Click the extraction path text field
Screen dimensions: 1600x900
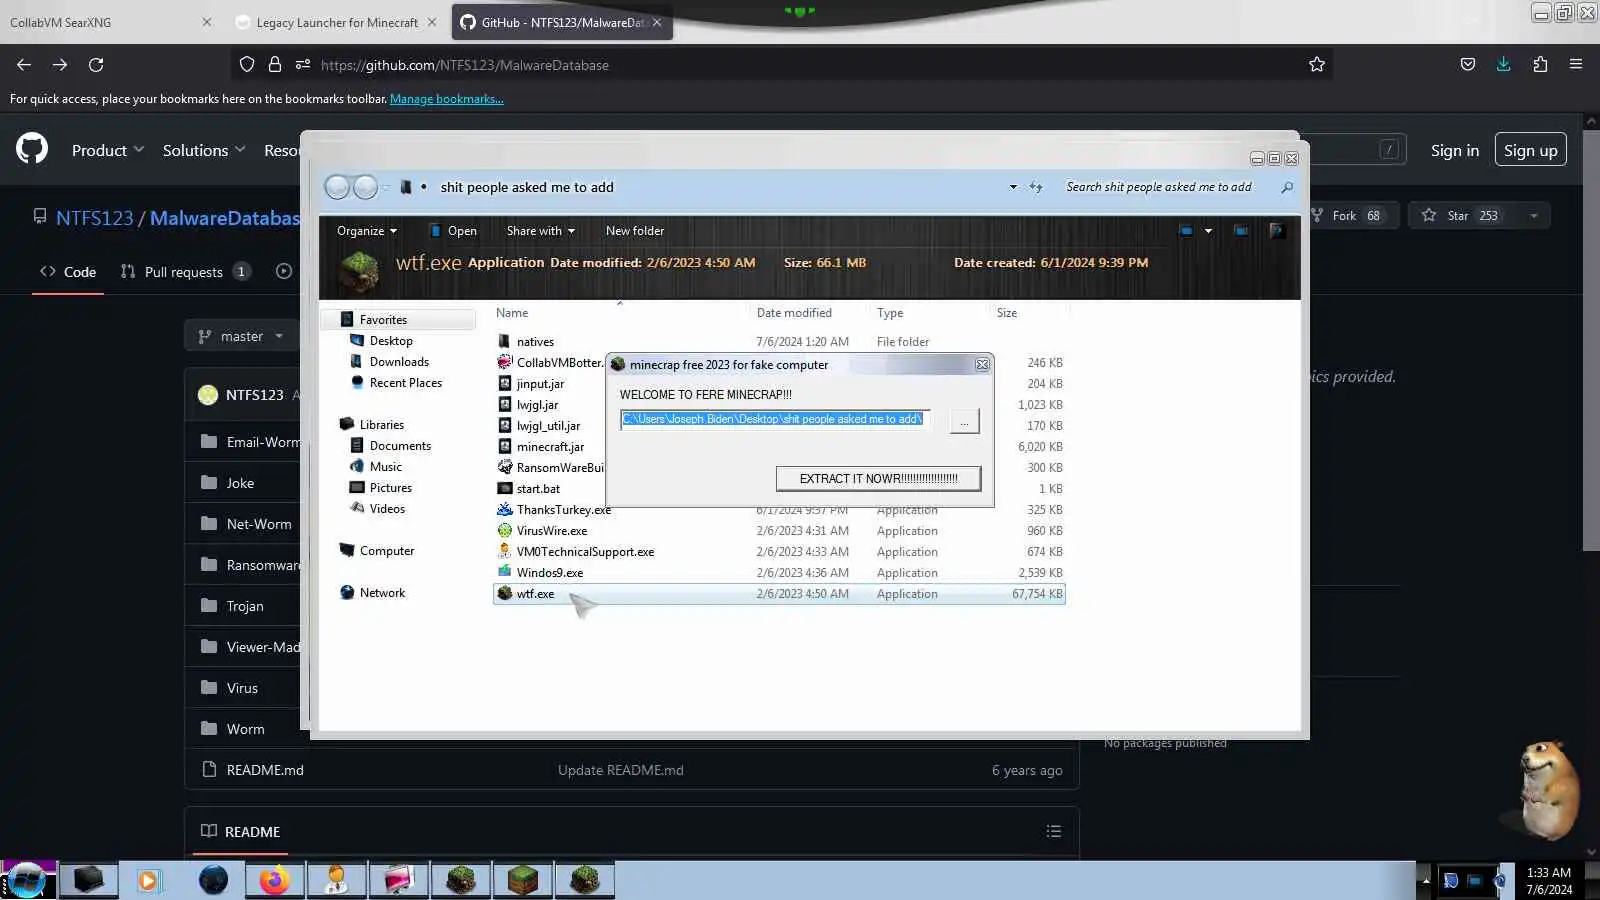coord(775,419)
